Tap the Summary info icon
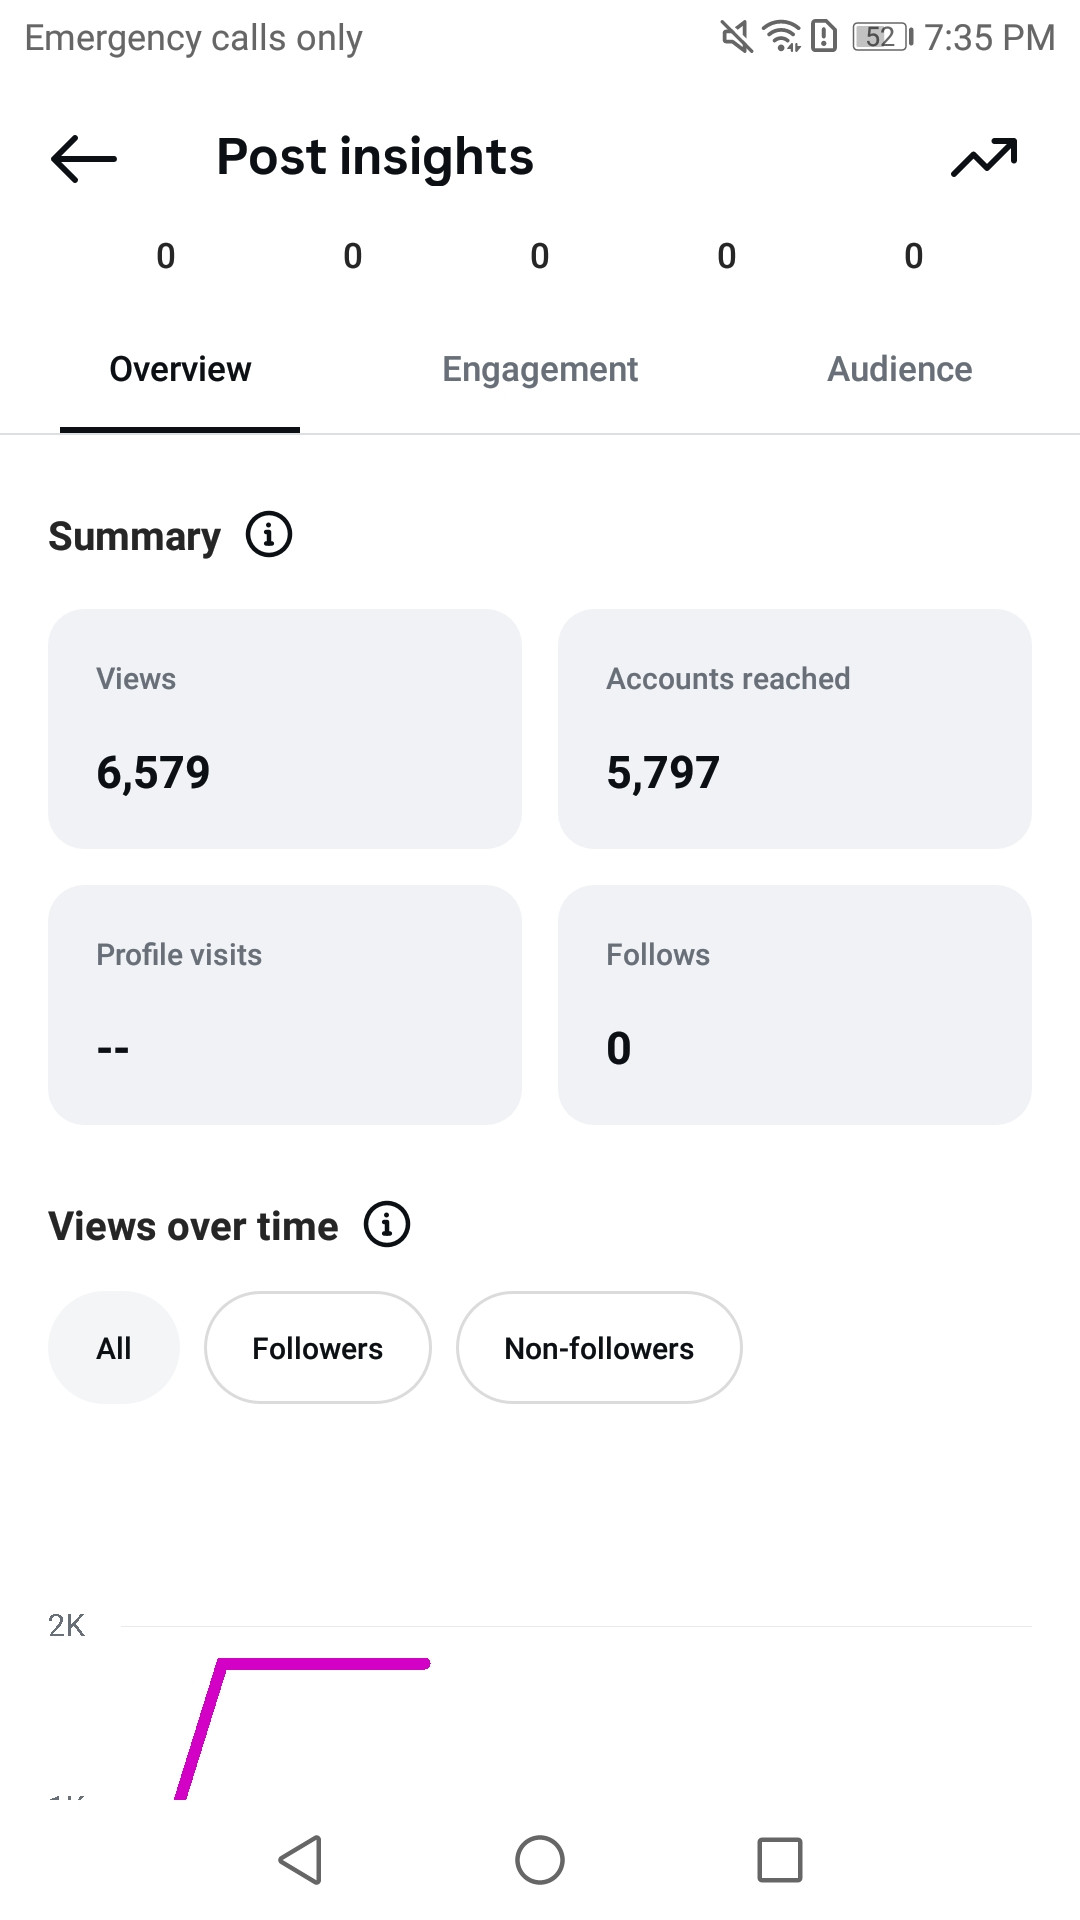 click(x=269, y=535)
